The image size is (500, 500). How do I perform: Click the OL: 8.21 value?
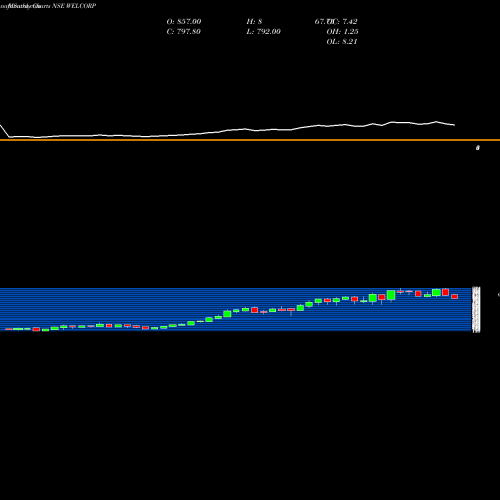(x=342, y=41)
